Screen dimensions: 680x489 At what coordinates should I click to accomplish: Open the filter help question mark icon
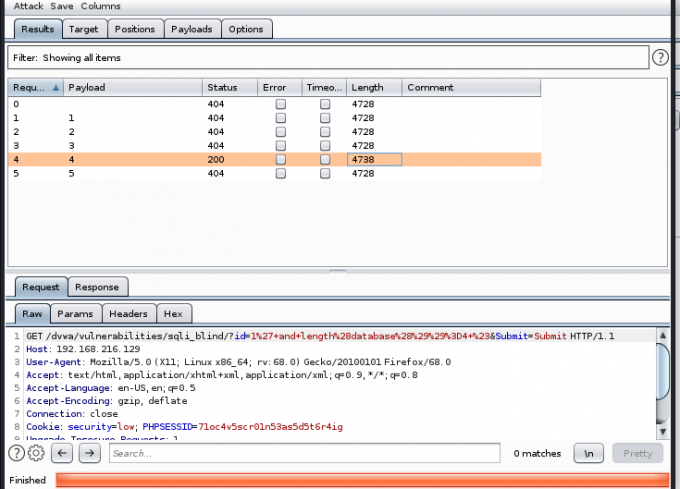click(x=660, y=57)
